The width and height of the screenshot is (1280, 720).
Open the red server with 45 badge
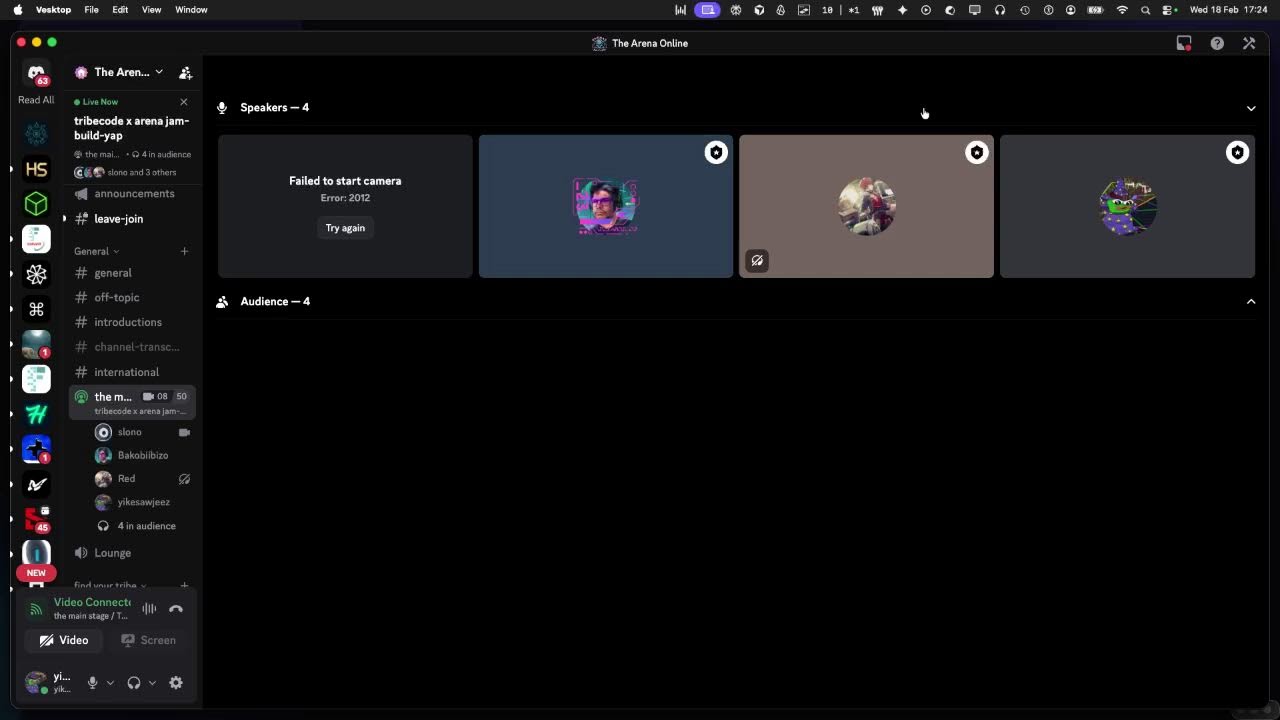pyautogui.click(x=36, y=519)
